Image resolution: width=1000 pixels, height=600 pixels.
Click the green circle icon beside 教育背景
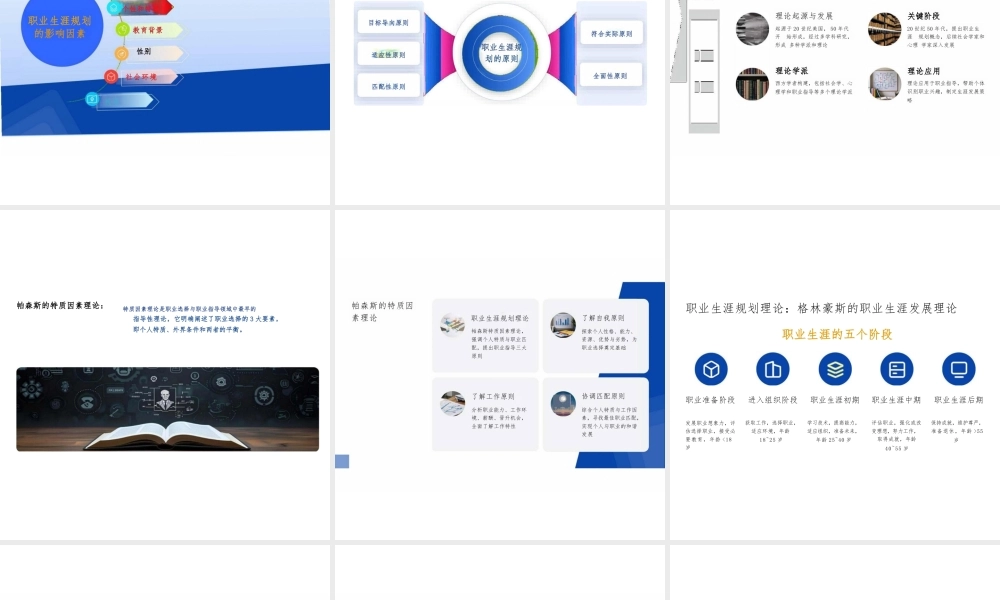point(122,29)
